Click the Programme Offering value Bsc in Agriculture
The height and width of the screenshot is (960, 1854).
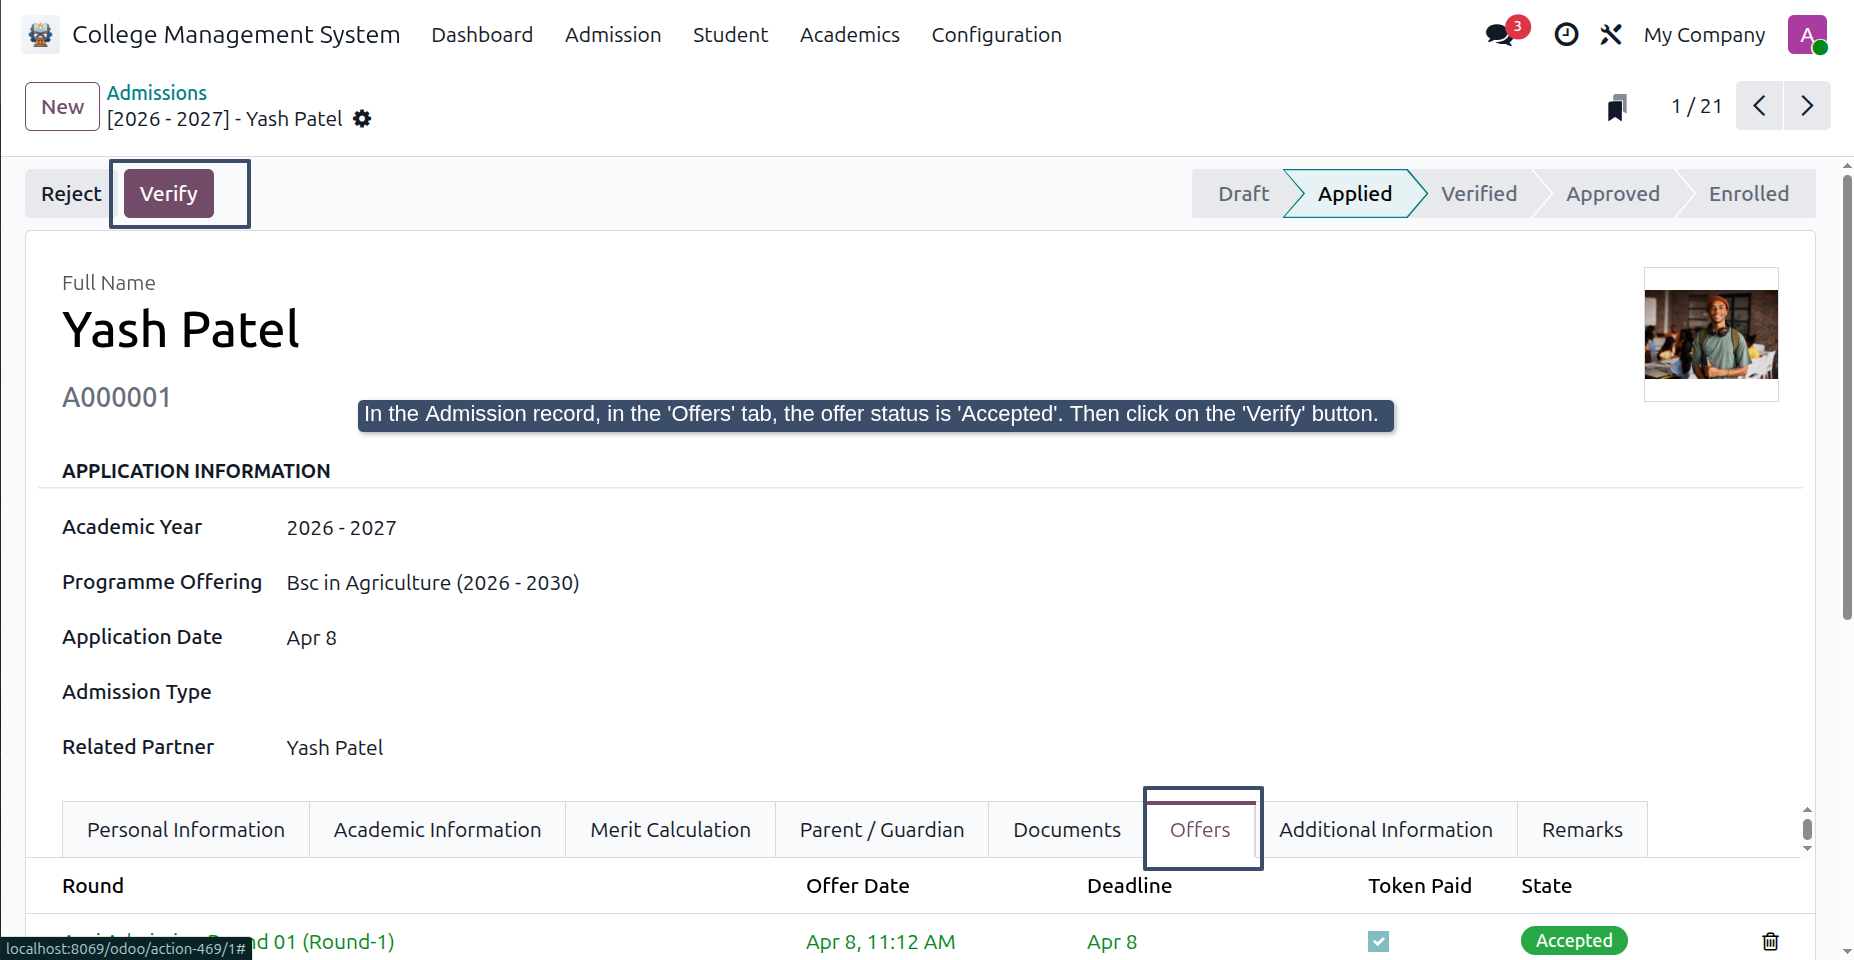point(433,583)
